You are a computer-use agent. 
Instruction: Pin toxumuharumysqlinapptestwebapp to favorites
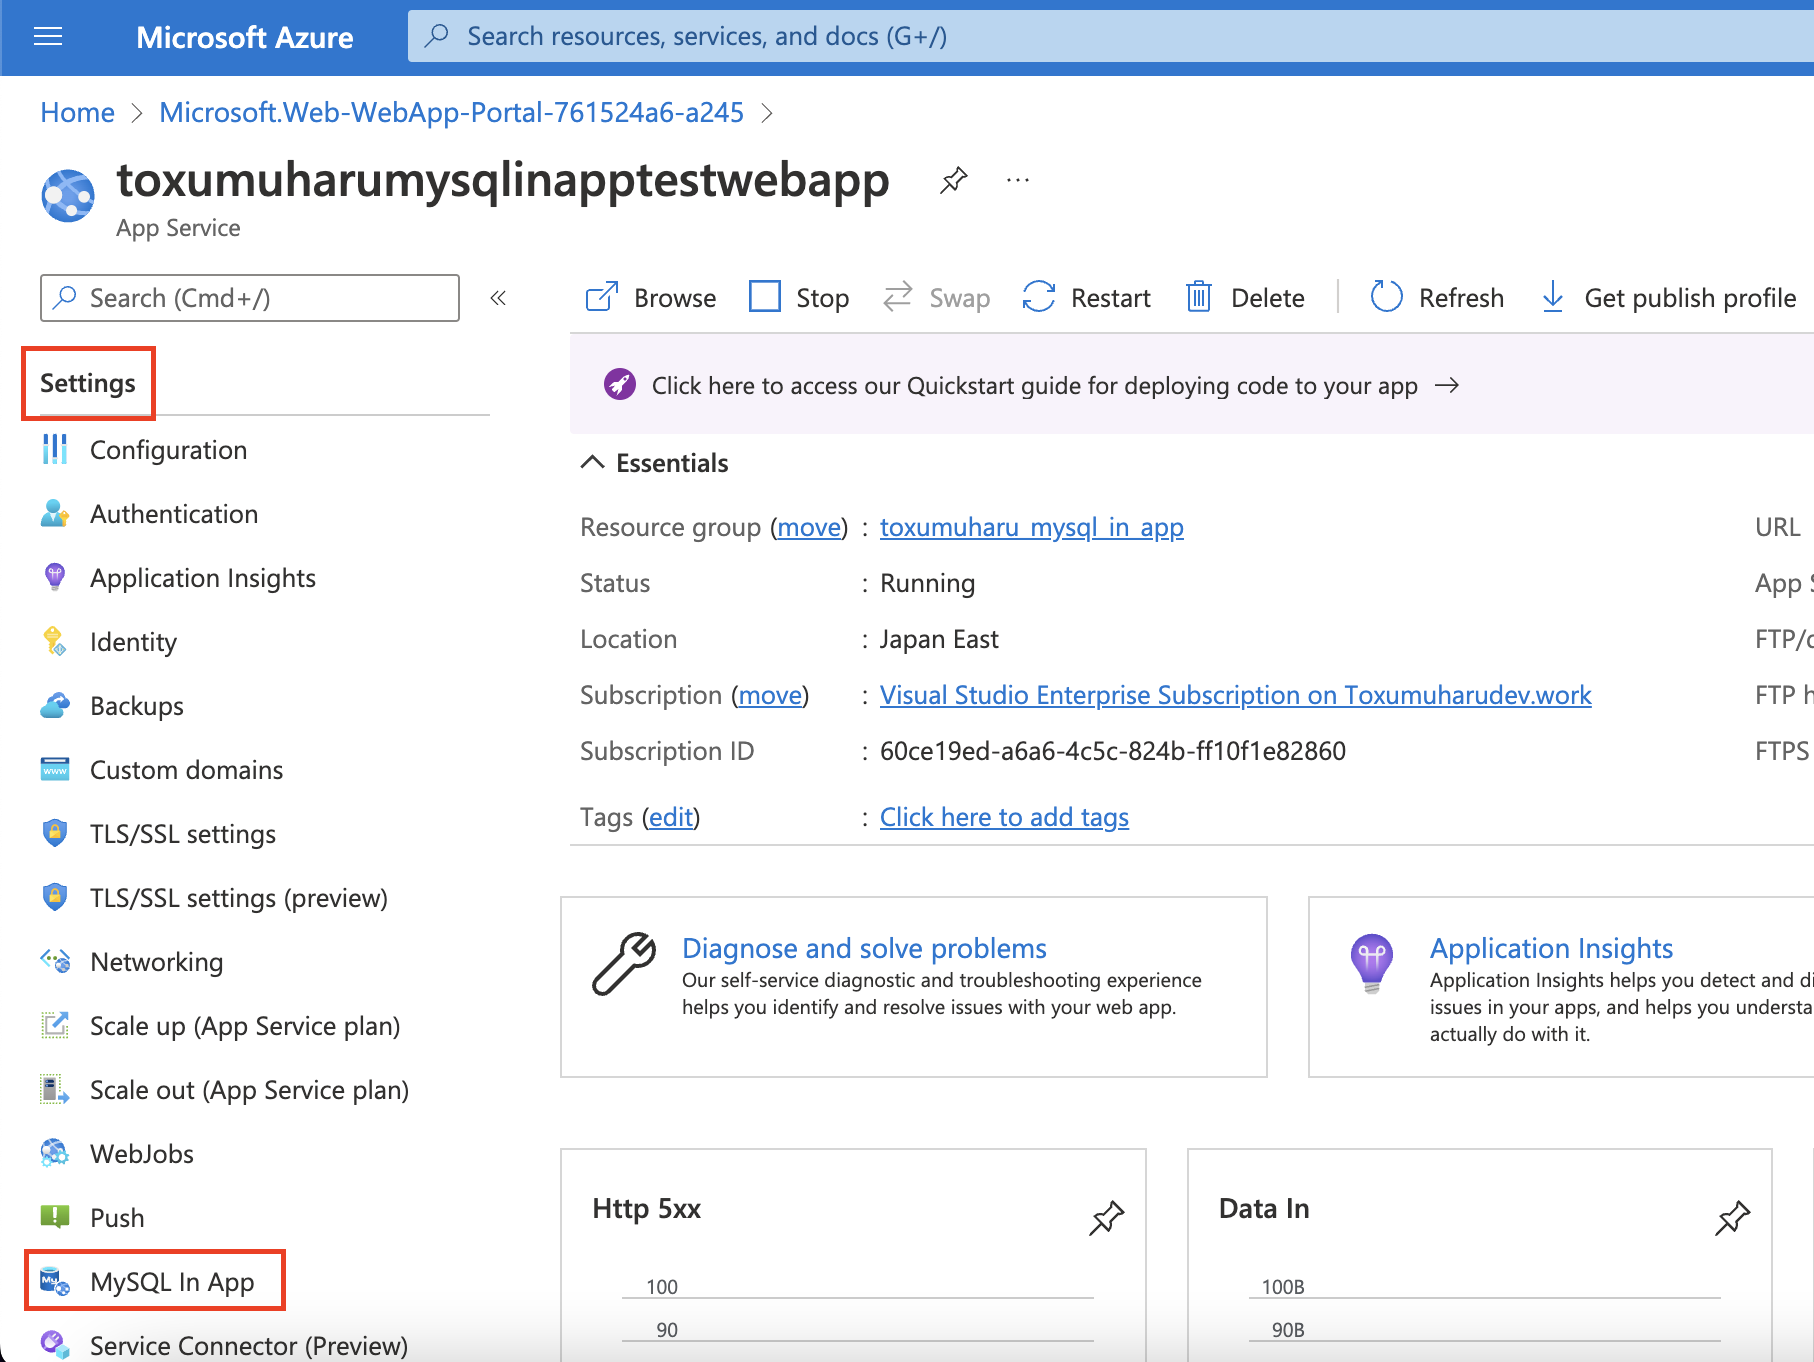coord(953,181)
